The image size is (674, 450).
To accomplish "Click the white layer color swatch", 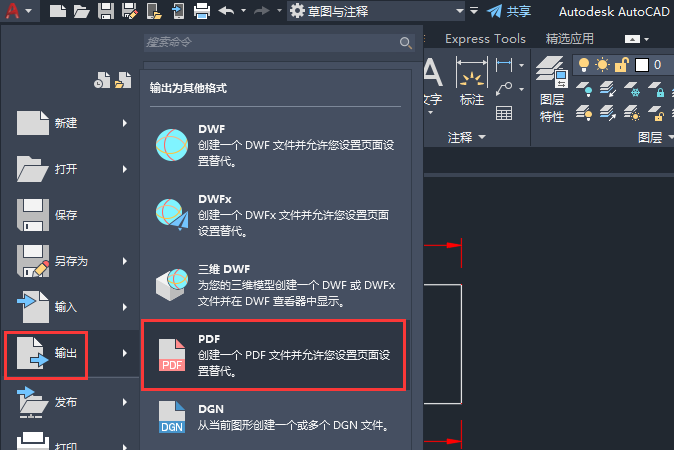I will click(642, 65).
